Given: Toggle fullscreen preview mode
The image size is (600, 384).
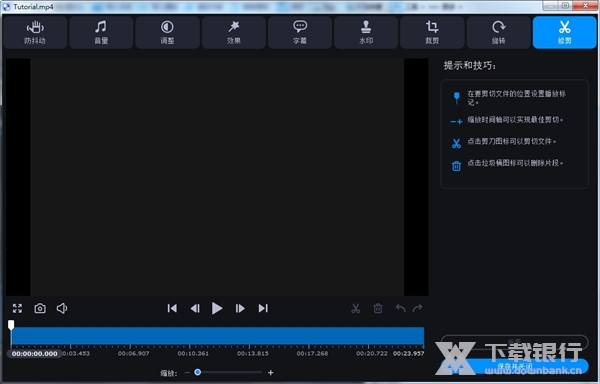Looking at the screenshot, I should [17, 308].
